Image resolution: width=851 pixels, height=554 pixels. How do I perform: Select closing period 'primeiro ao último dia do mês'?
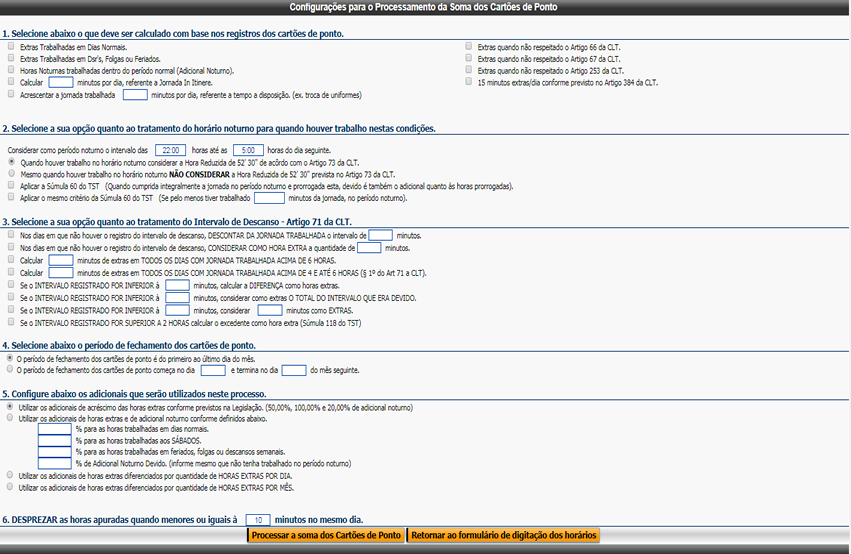click(x=11, y=357)
